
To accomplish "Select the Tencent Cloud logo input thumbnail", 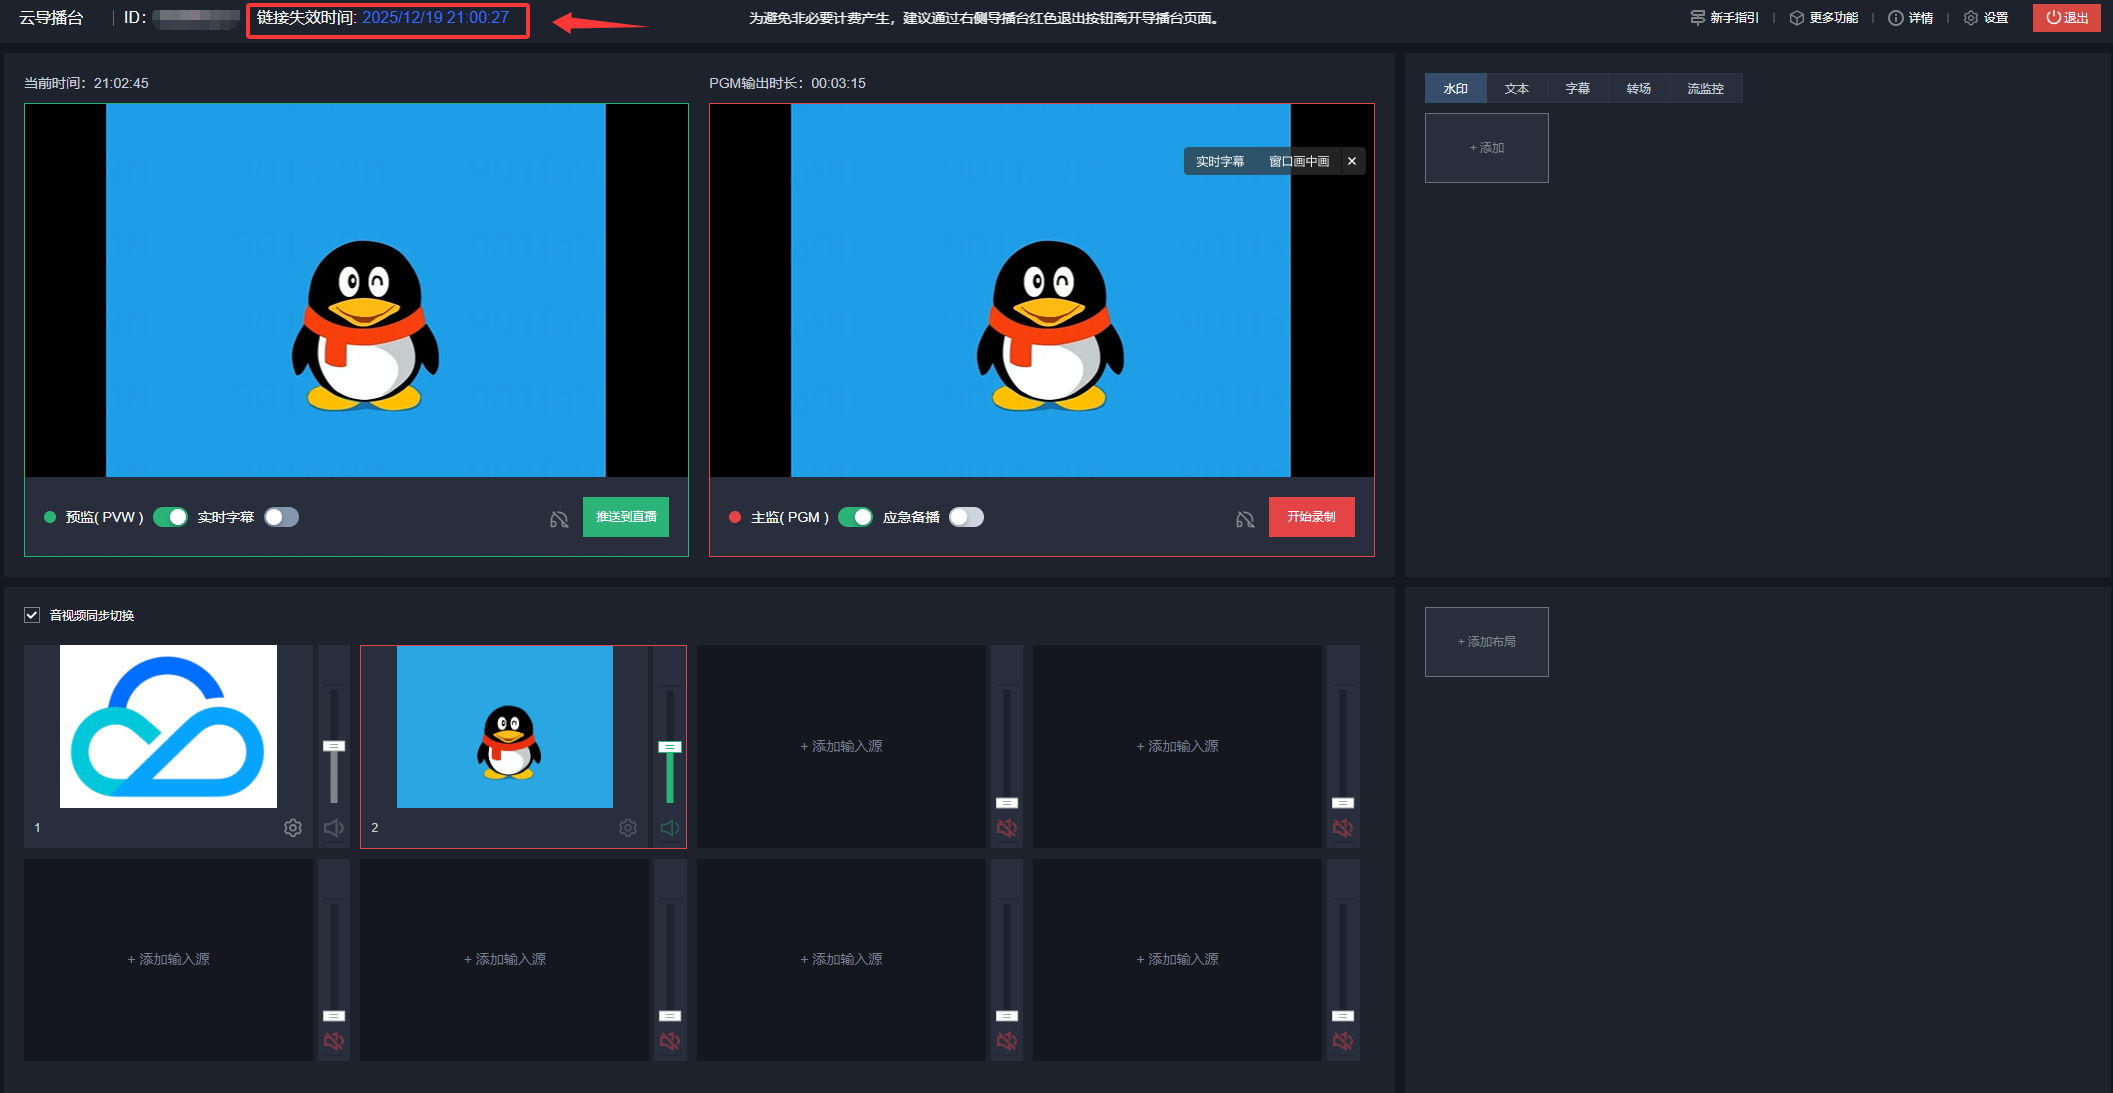I will tap(168, 726).
